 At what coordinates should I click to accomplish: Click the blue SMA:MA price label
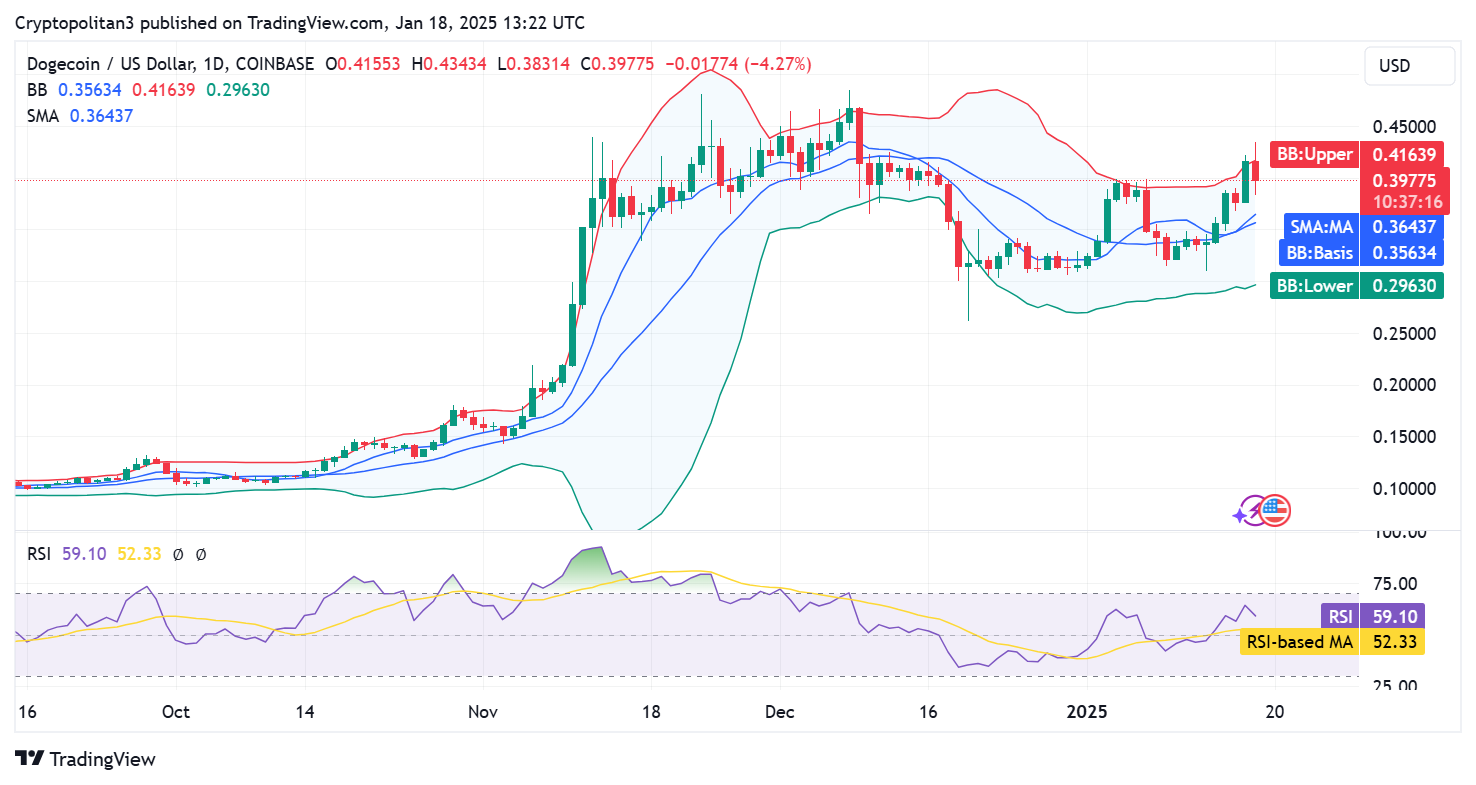pyautogui.click(x=1320, y=228)
